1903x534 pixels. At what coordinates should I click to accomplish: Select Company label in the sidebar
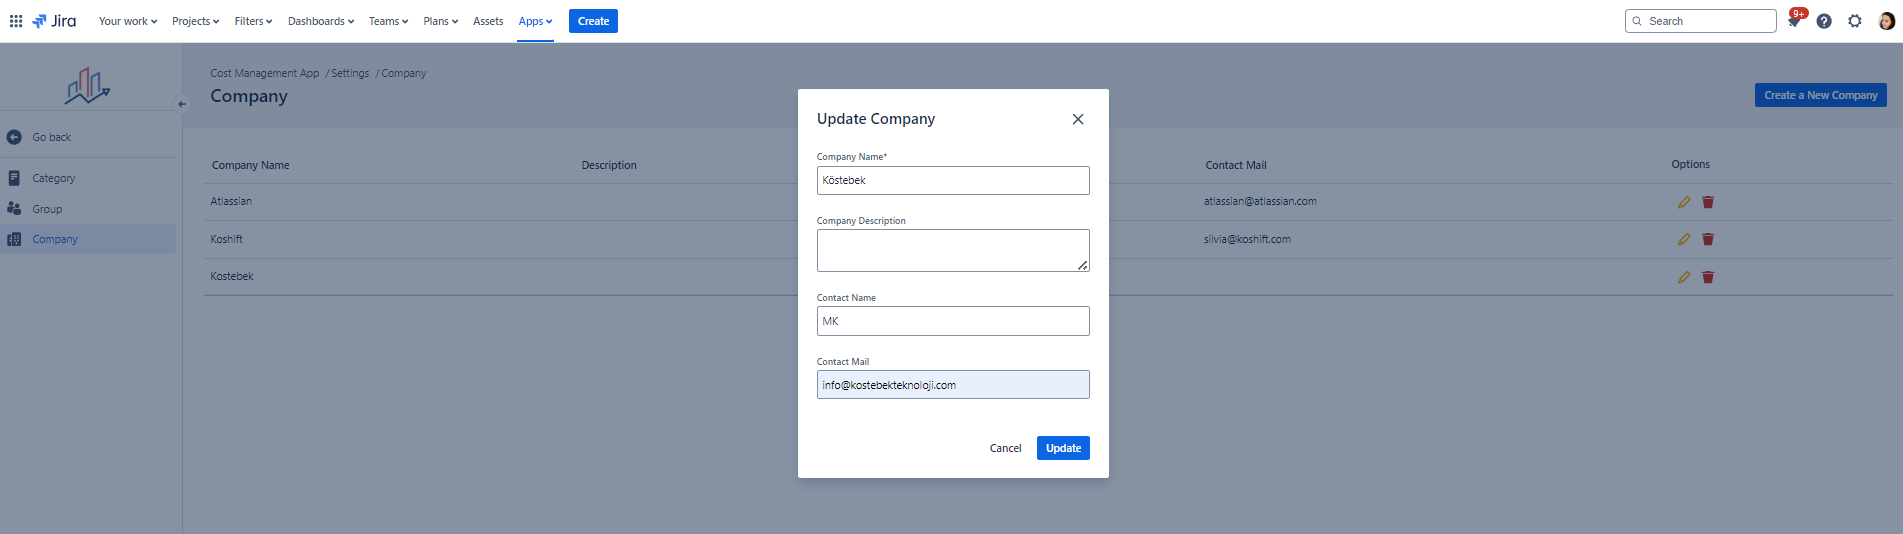(55, 239)
